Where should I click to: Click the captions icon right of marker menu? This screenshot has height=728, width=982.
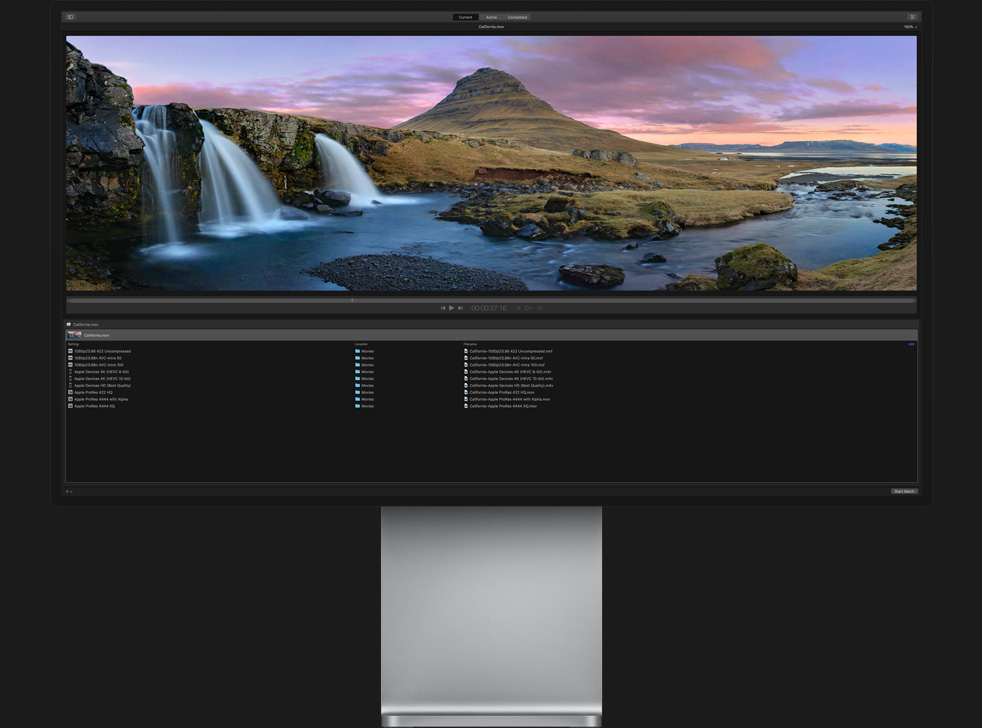pos(539,308)
